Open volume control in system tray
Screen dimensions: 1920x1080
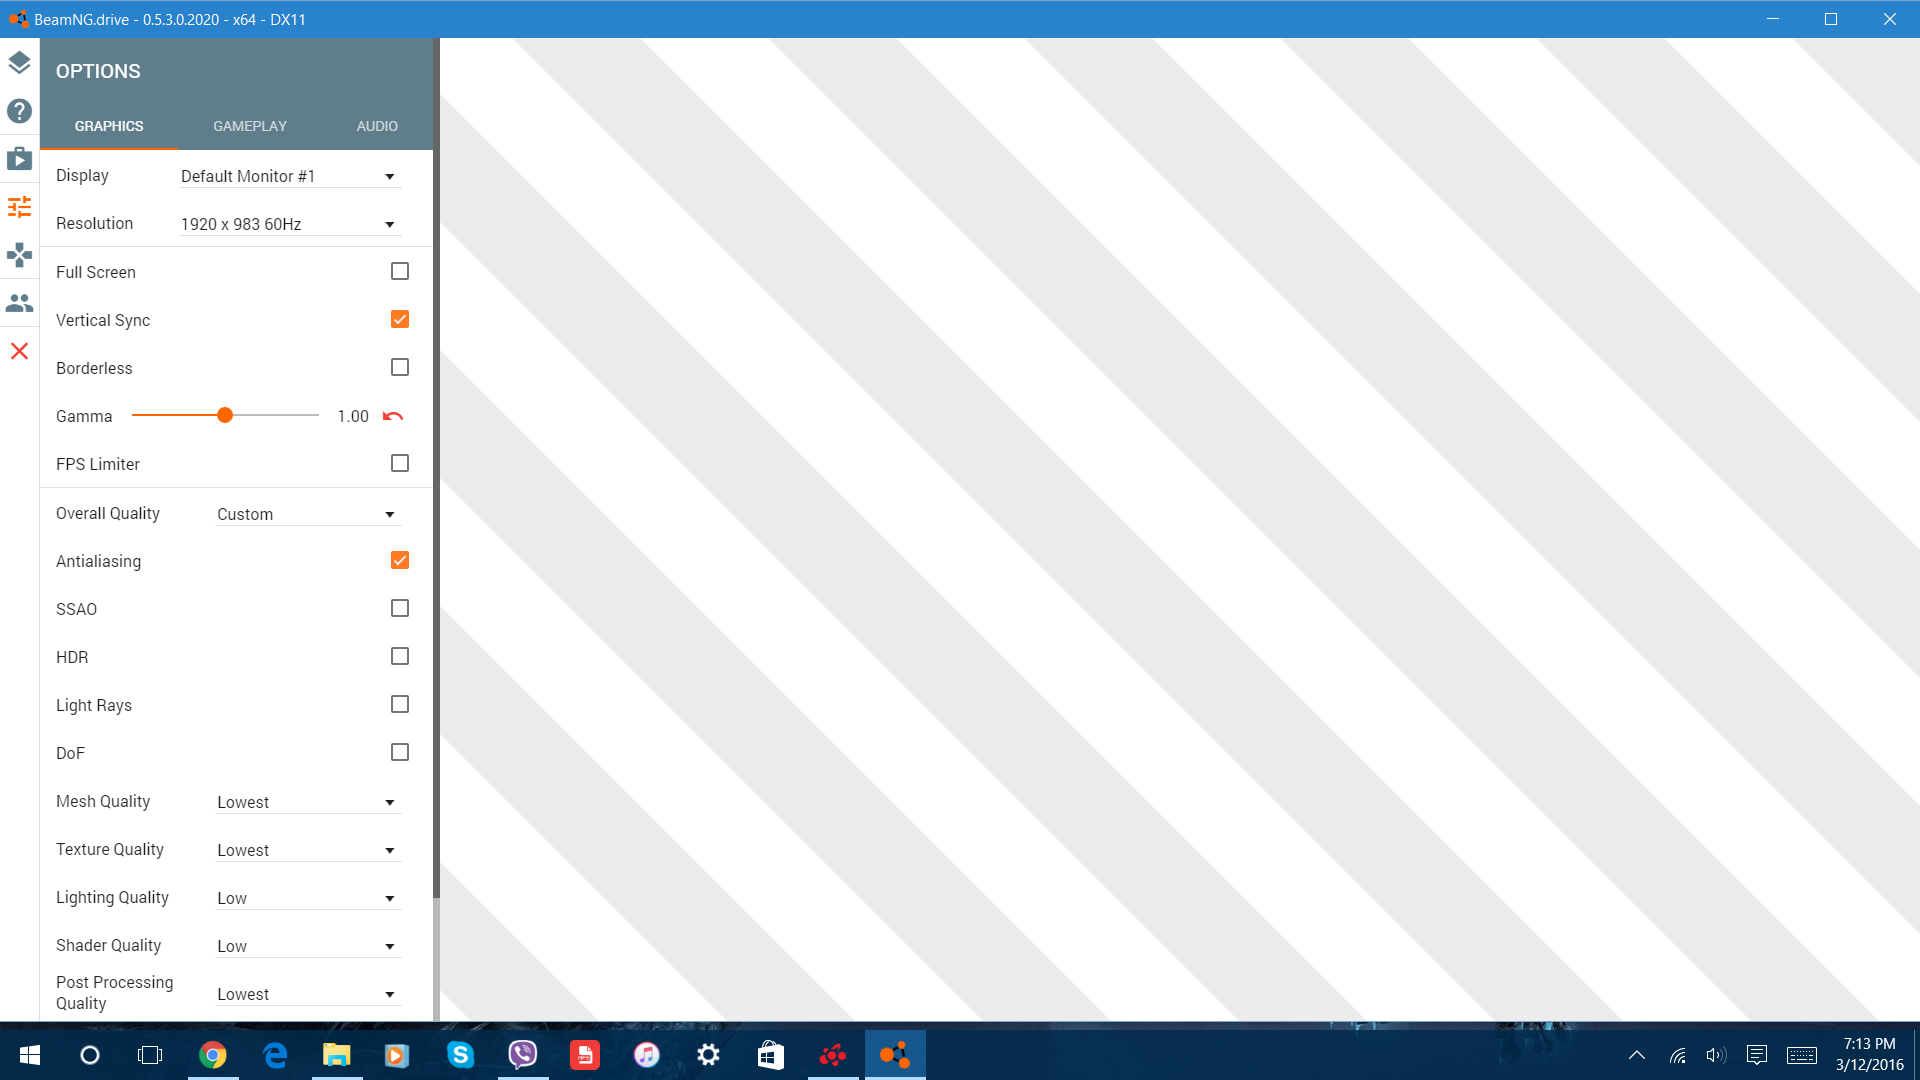click(1716, 1055)
